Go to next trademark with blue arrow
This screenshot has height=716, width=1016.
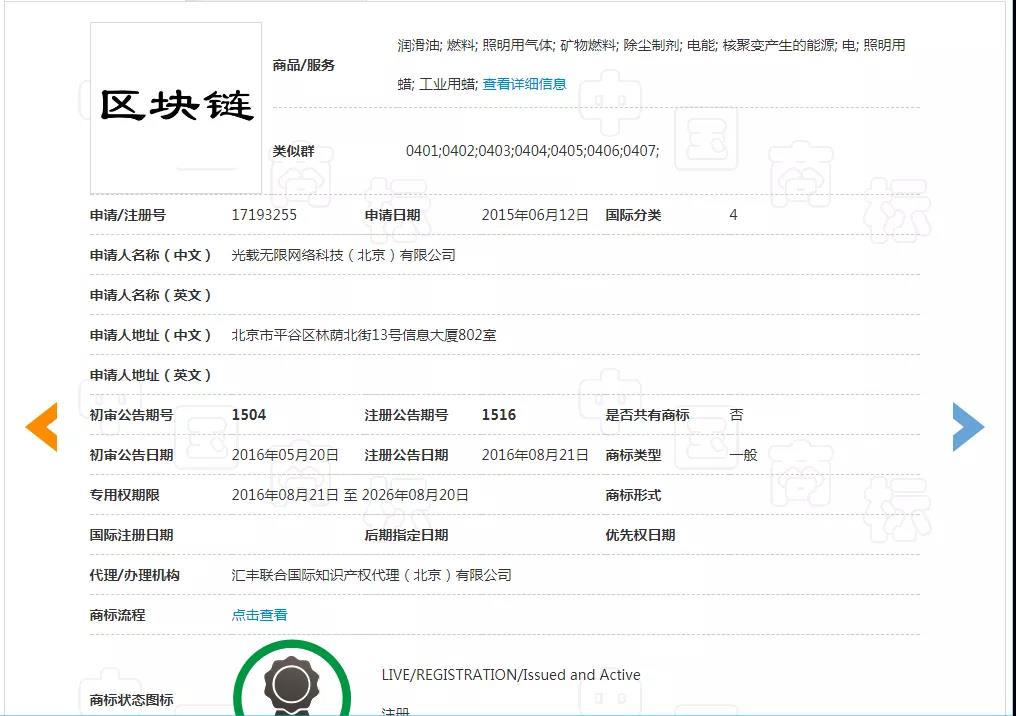click(968, 427)
